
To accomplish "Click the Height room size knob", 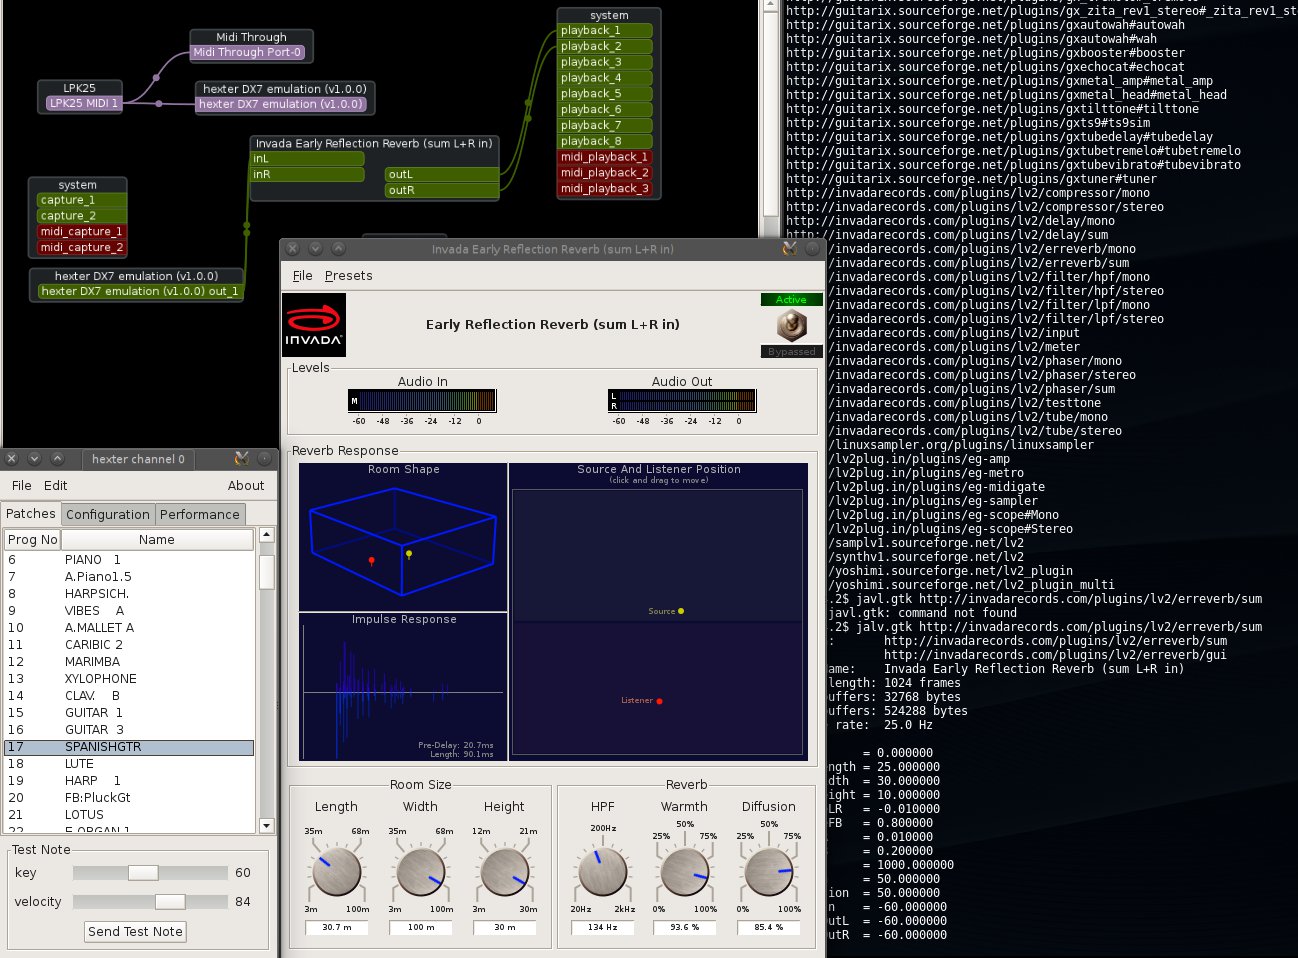I will coord(504,872).
